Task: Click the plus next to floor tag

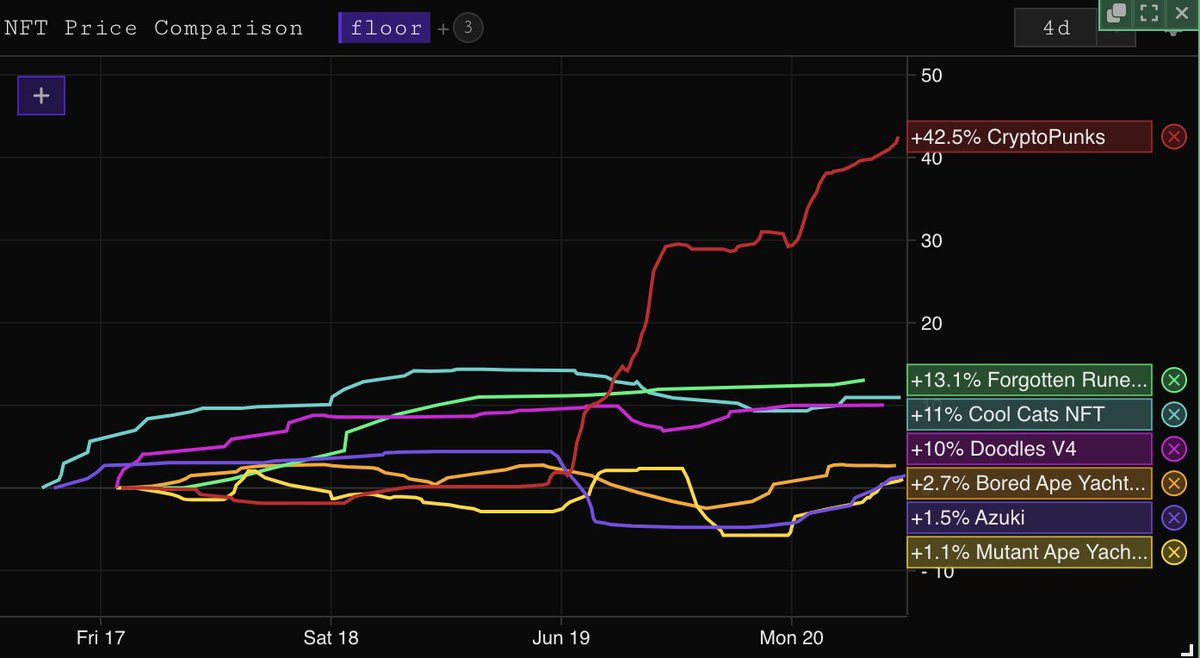Action: pyautogui.click(x=443, y=29)
